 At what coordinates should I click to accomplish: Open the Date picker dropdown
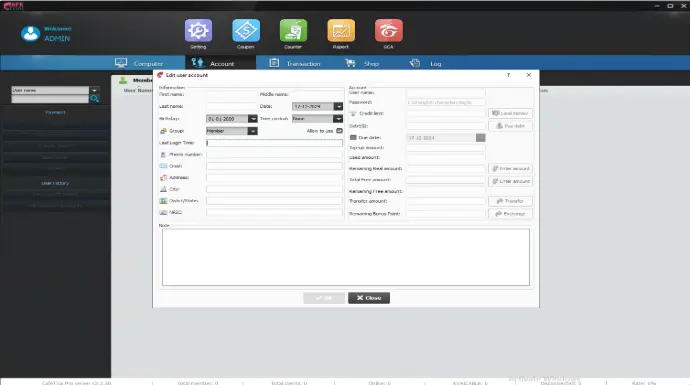338,106
